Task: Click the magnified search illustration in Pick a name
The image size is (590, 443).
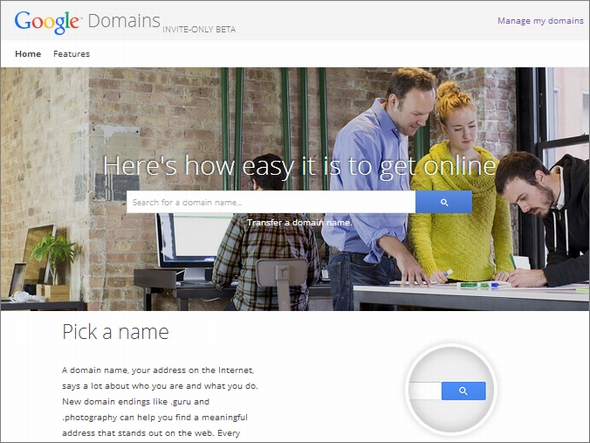Action: tap(451, 390)
